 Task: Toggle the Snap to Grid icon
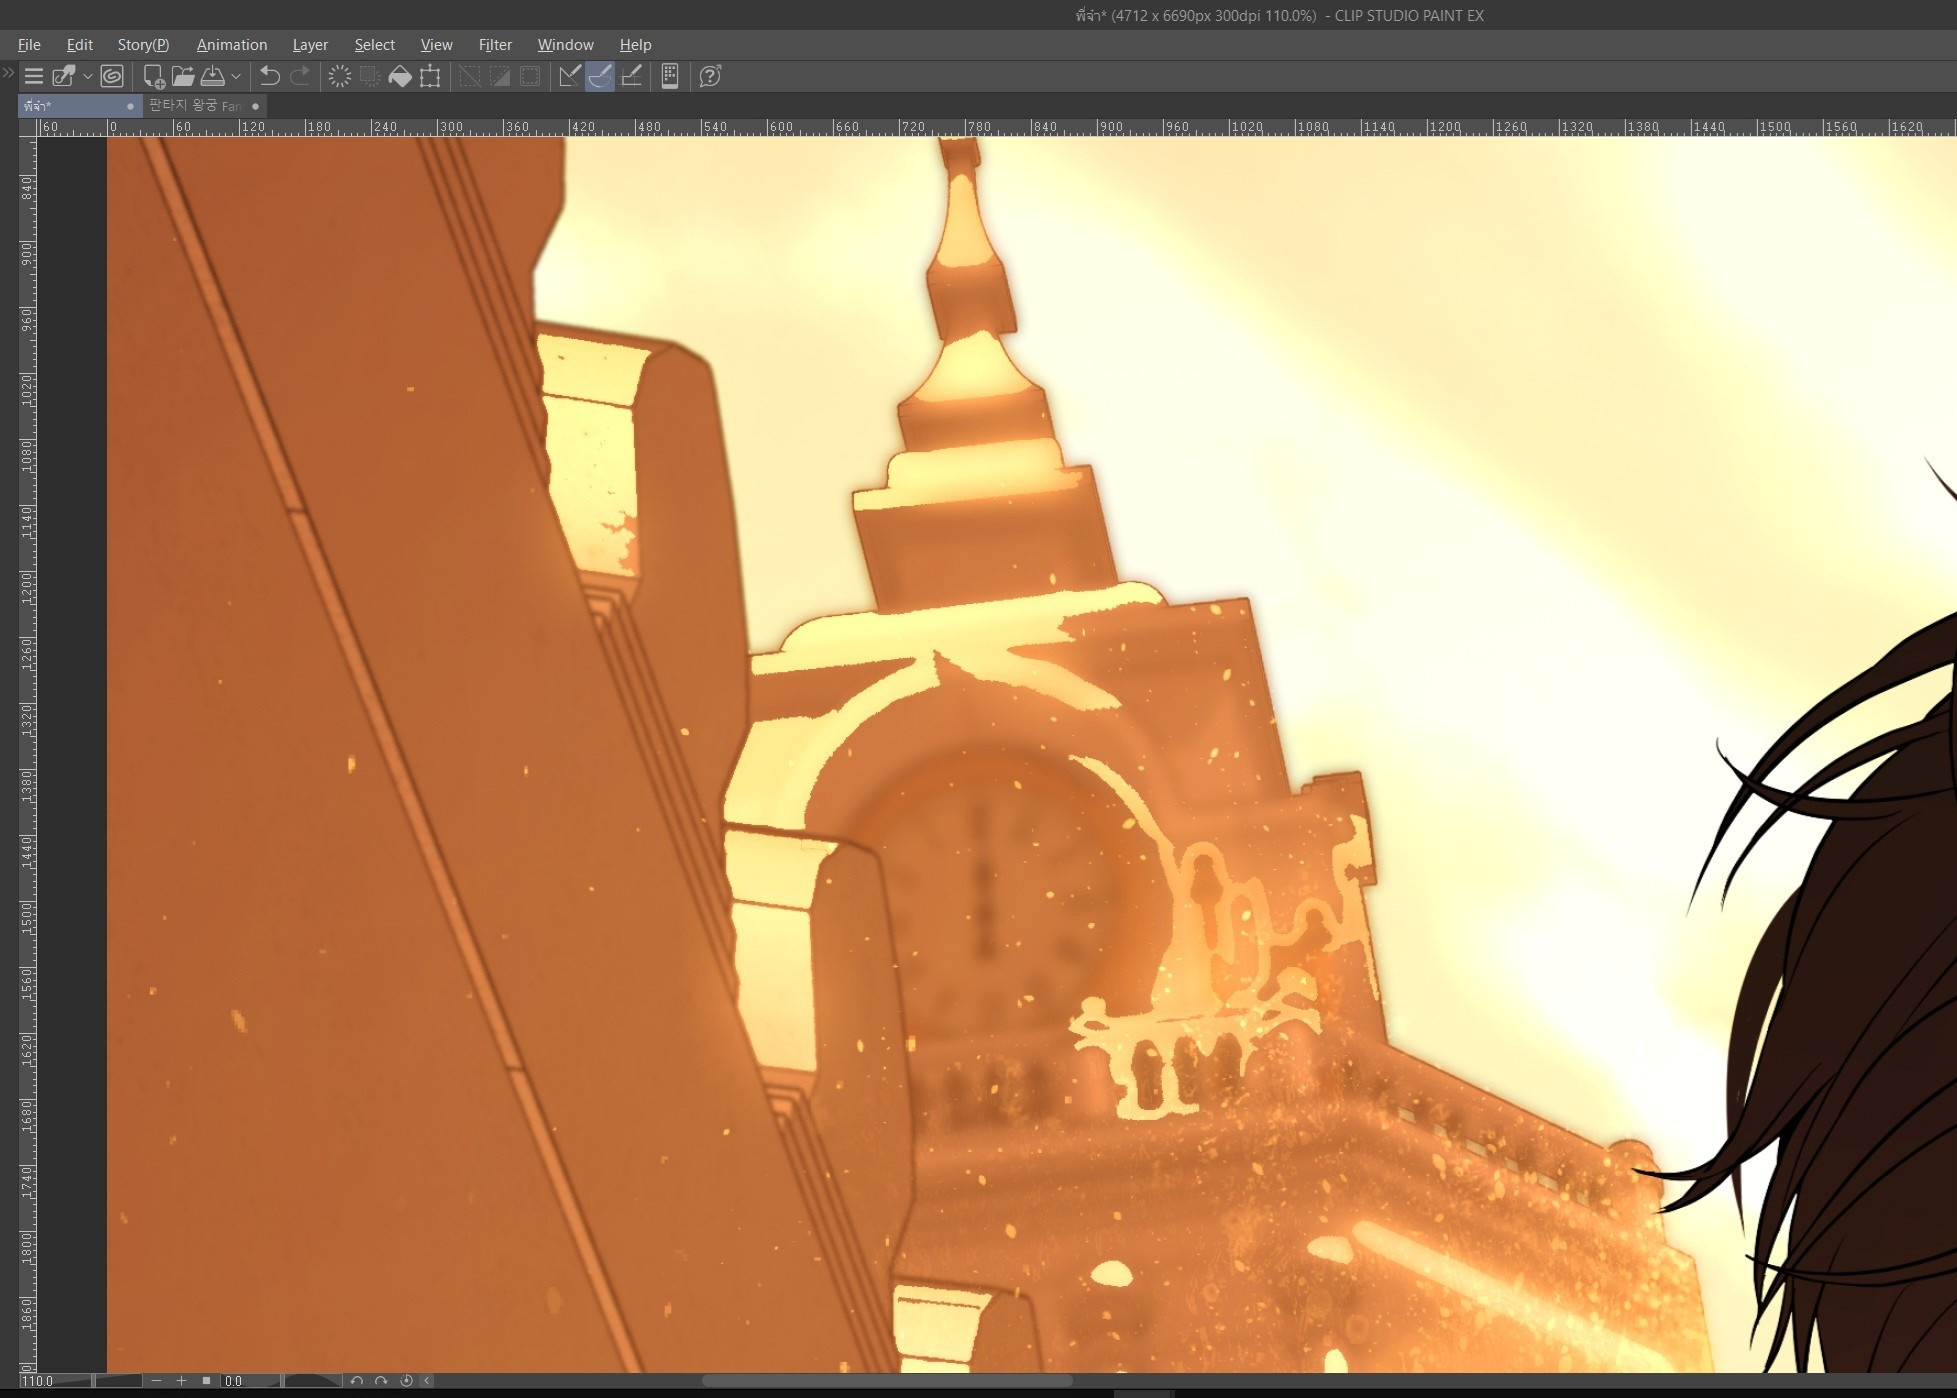pyautogui.click(x=631, y=76)
